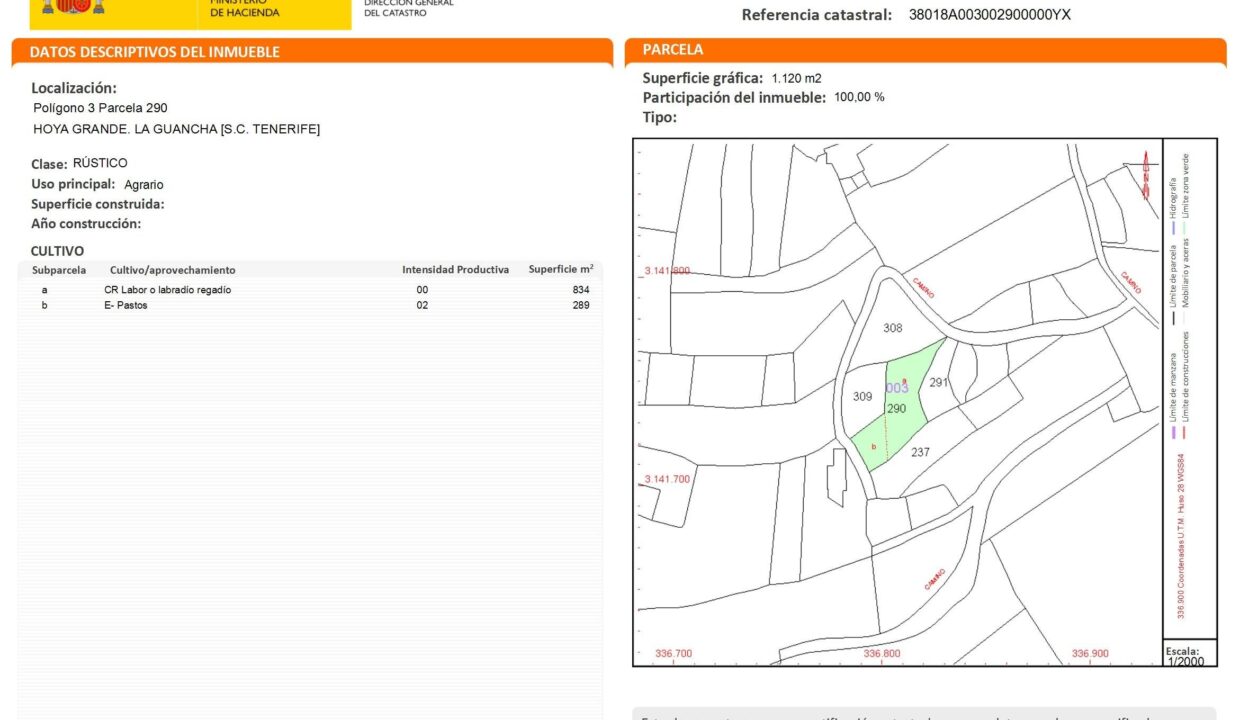Click 'Hidrografía' legend text
Image resolution: width=1240 pixels, height=720 pixels.
[x=1173, y=198]
